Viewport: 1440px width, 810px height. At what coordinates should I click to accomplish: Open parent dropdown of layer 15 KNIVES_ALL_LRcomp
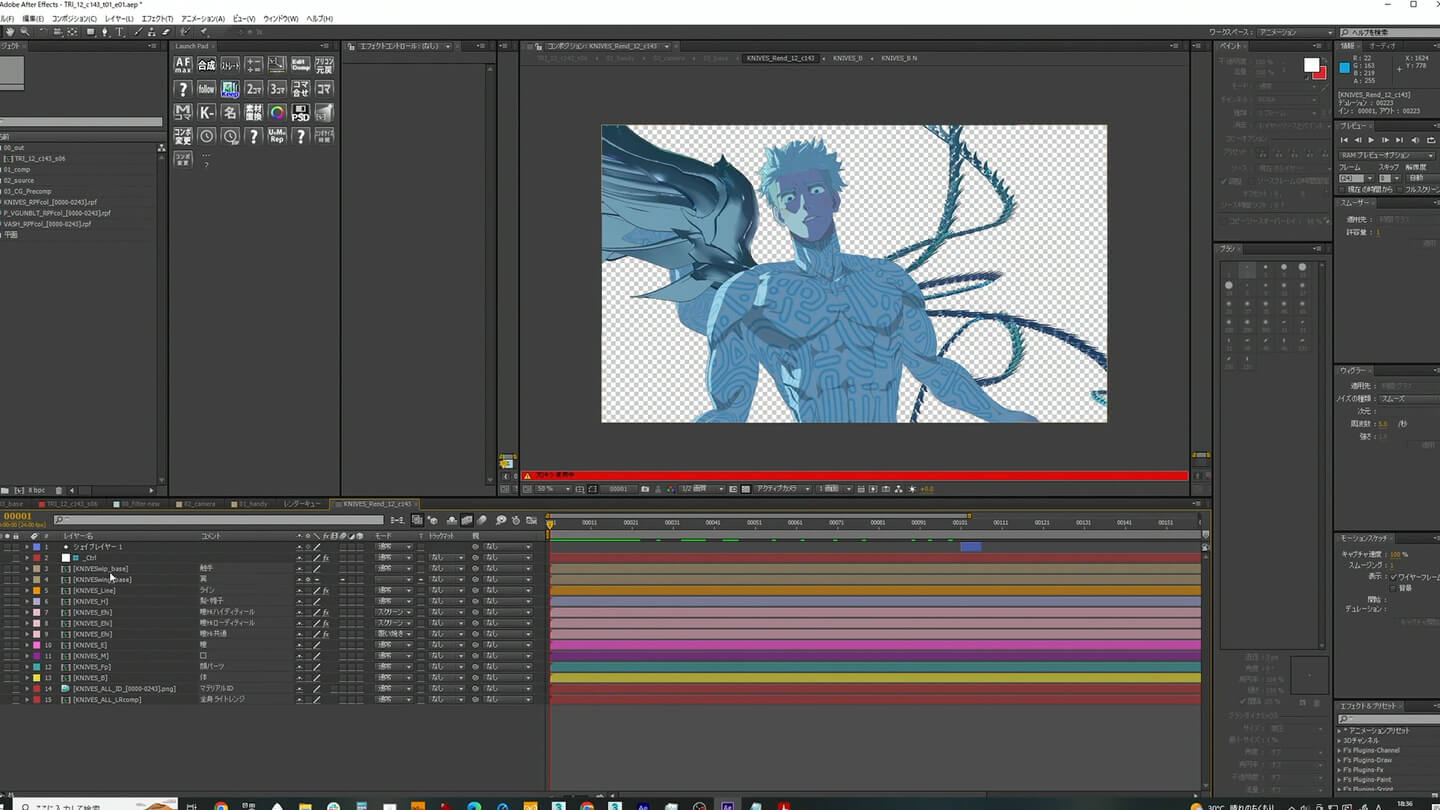click(508, 700)
